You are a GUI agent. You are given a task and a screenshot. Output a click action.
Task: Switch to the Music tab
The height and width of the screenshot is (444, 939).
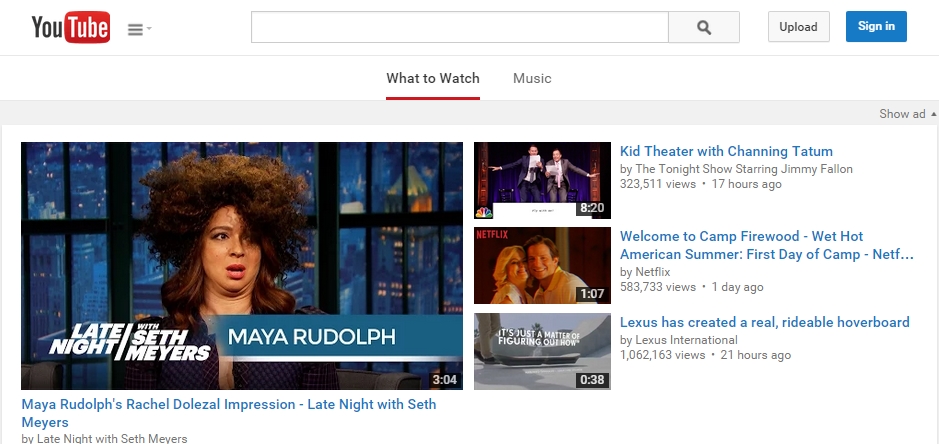(532, 79)
